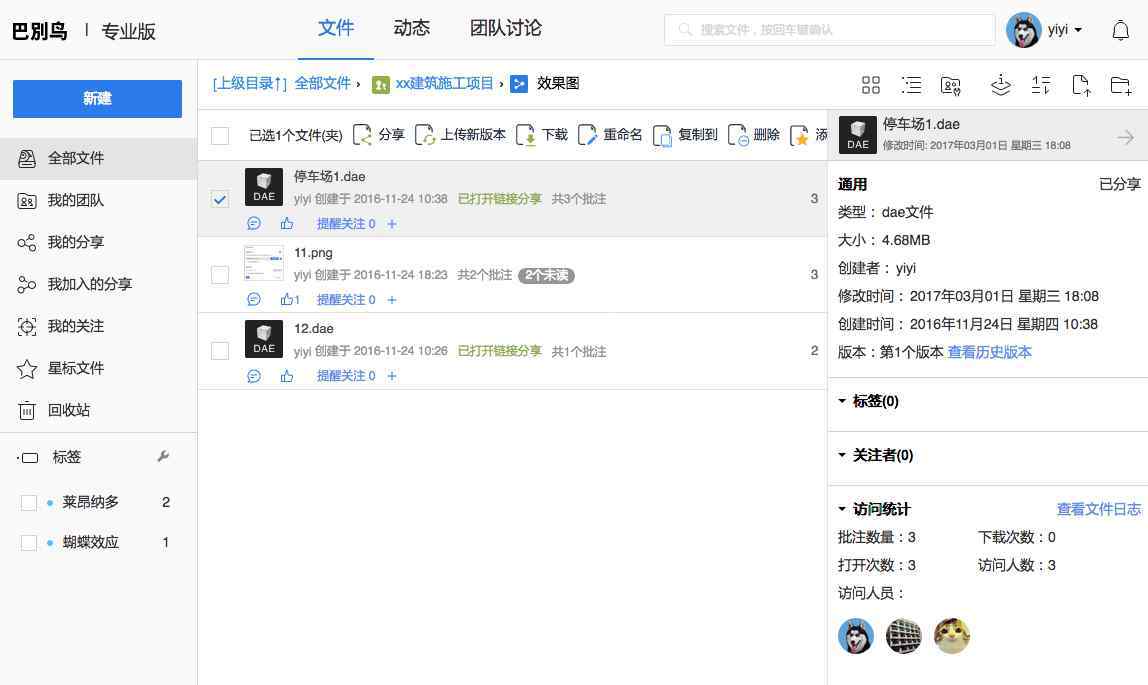The height and width of the screenshot is (685, 1148).
Task: Open the 团队讨论 tab
Action: pyautogui.click(x=505, y=28)
